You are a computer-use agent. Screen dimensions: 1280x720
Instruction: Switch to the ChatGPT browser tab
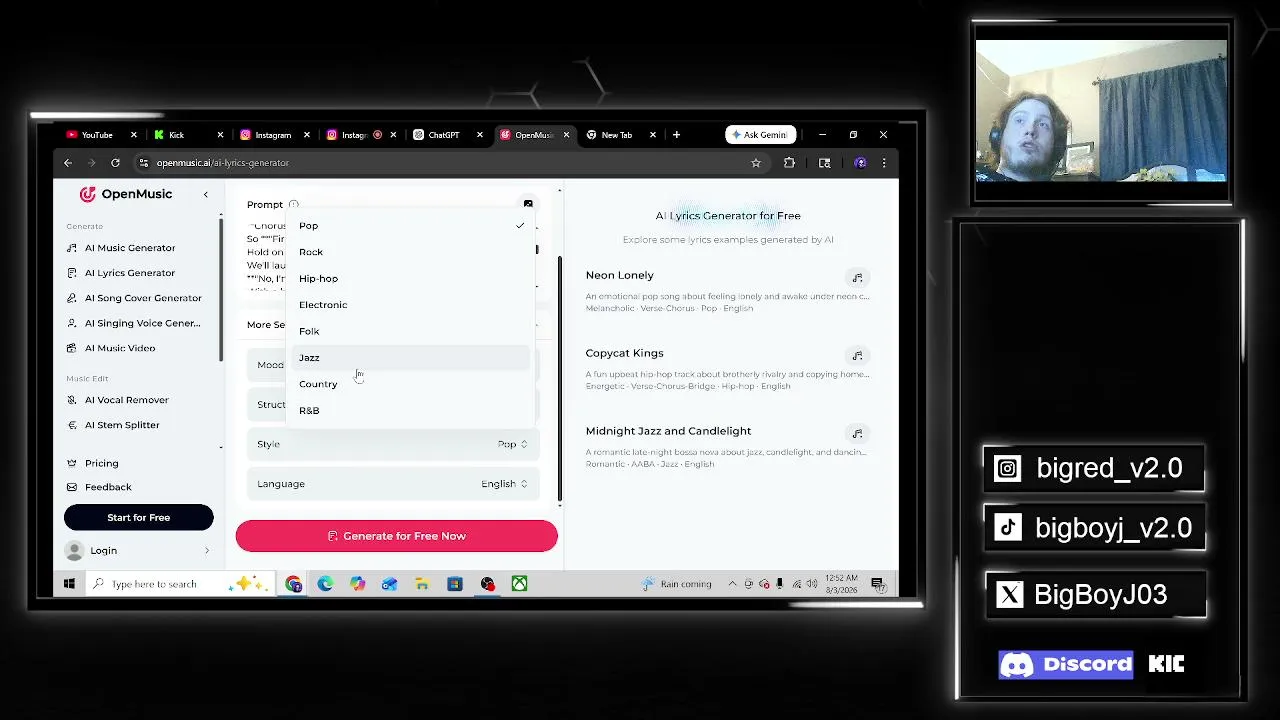(444, 135)
